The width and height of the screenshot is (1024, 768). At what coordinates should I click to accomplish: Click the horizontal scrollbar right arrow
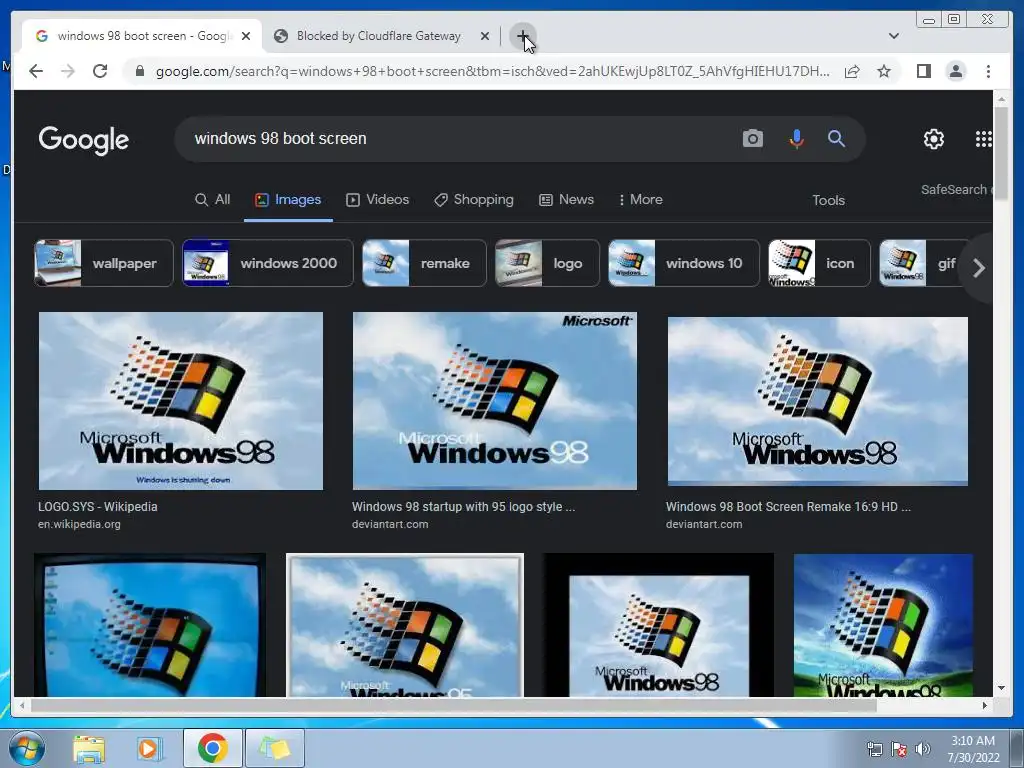click(985, 705)
